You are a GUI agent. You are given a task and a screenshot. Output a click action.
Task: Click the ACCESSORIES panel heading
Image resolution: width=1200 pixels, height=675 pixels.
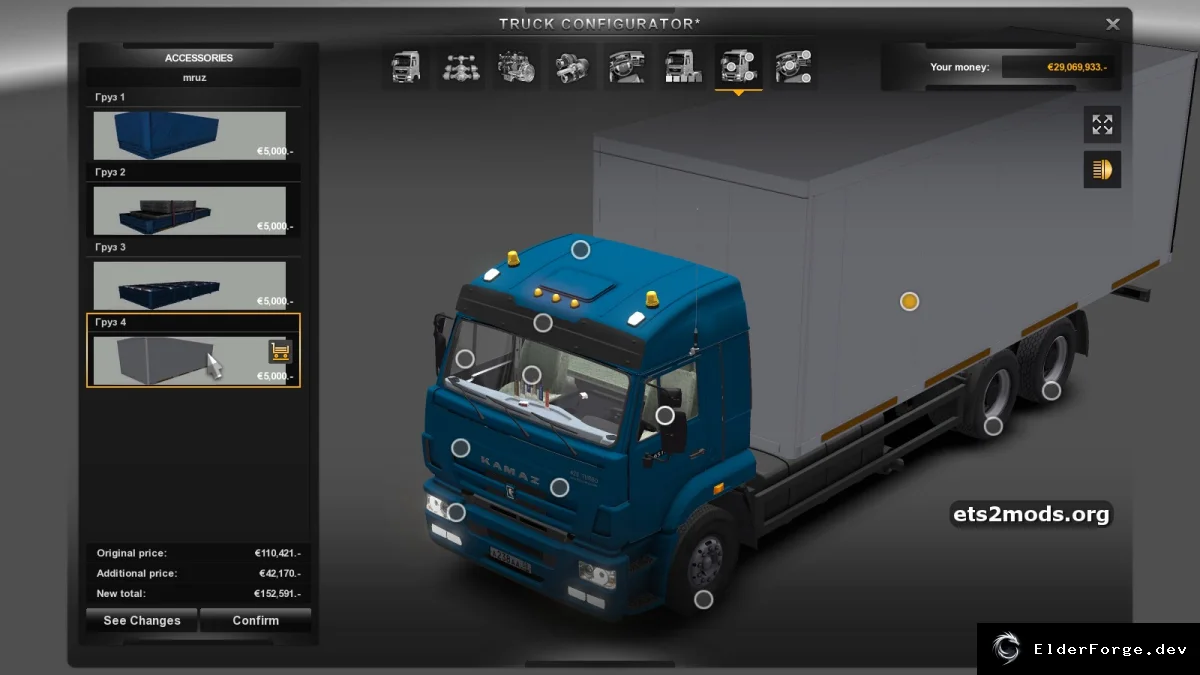coord(199,58)
